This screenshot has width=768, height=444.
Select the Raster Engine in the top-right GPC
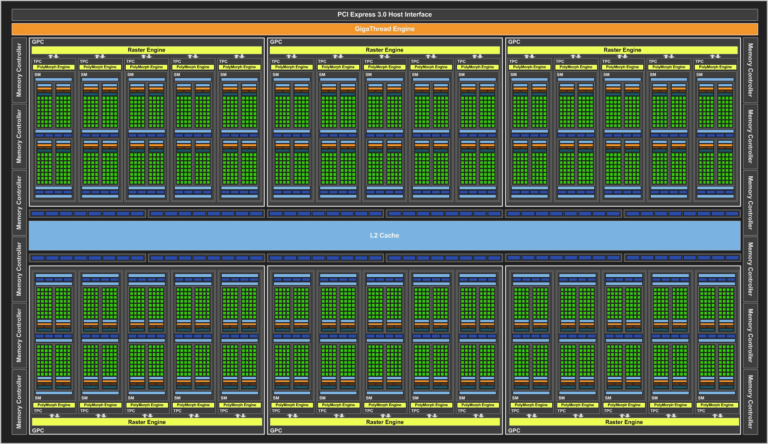click(x=623, y=49)
